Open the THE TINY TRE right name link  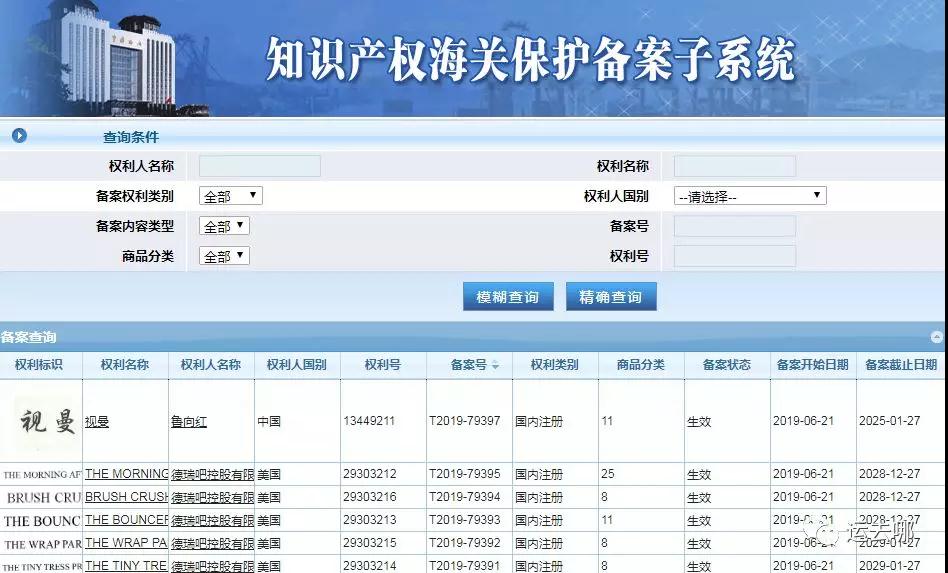(126, 566)
